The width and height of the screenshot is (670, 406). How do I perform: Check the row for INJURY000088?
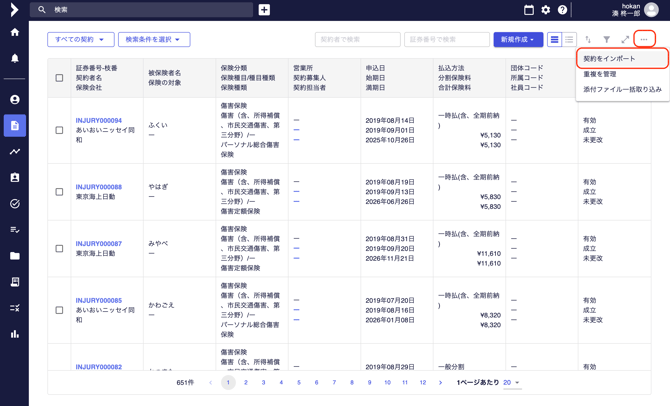click(59, 192)
